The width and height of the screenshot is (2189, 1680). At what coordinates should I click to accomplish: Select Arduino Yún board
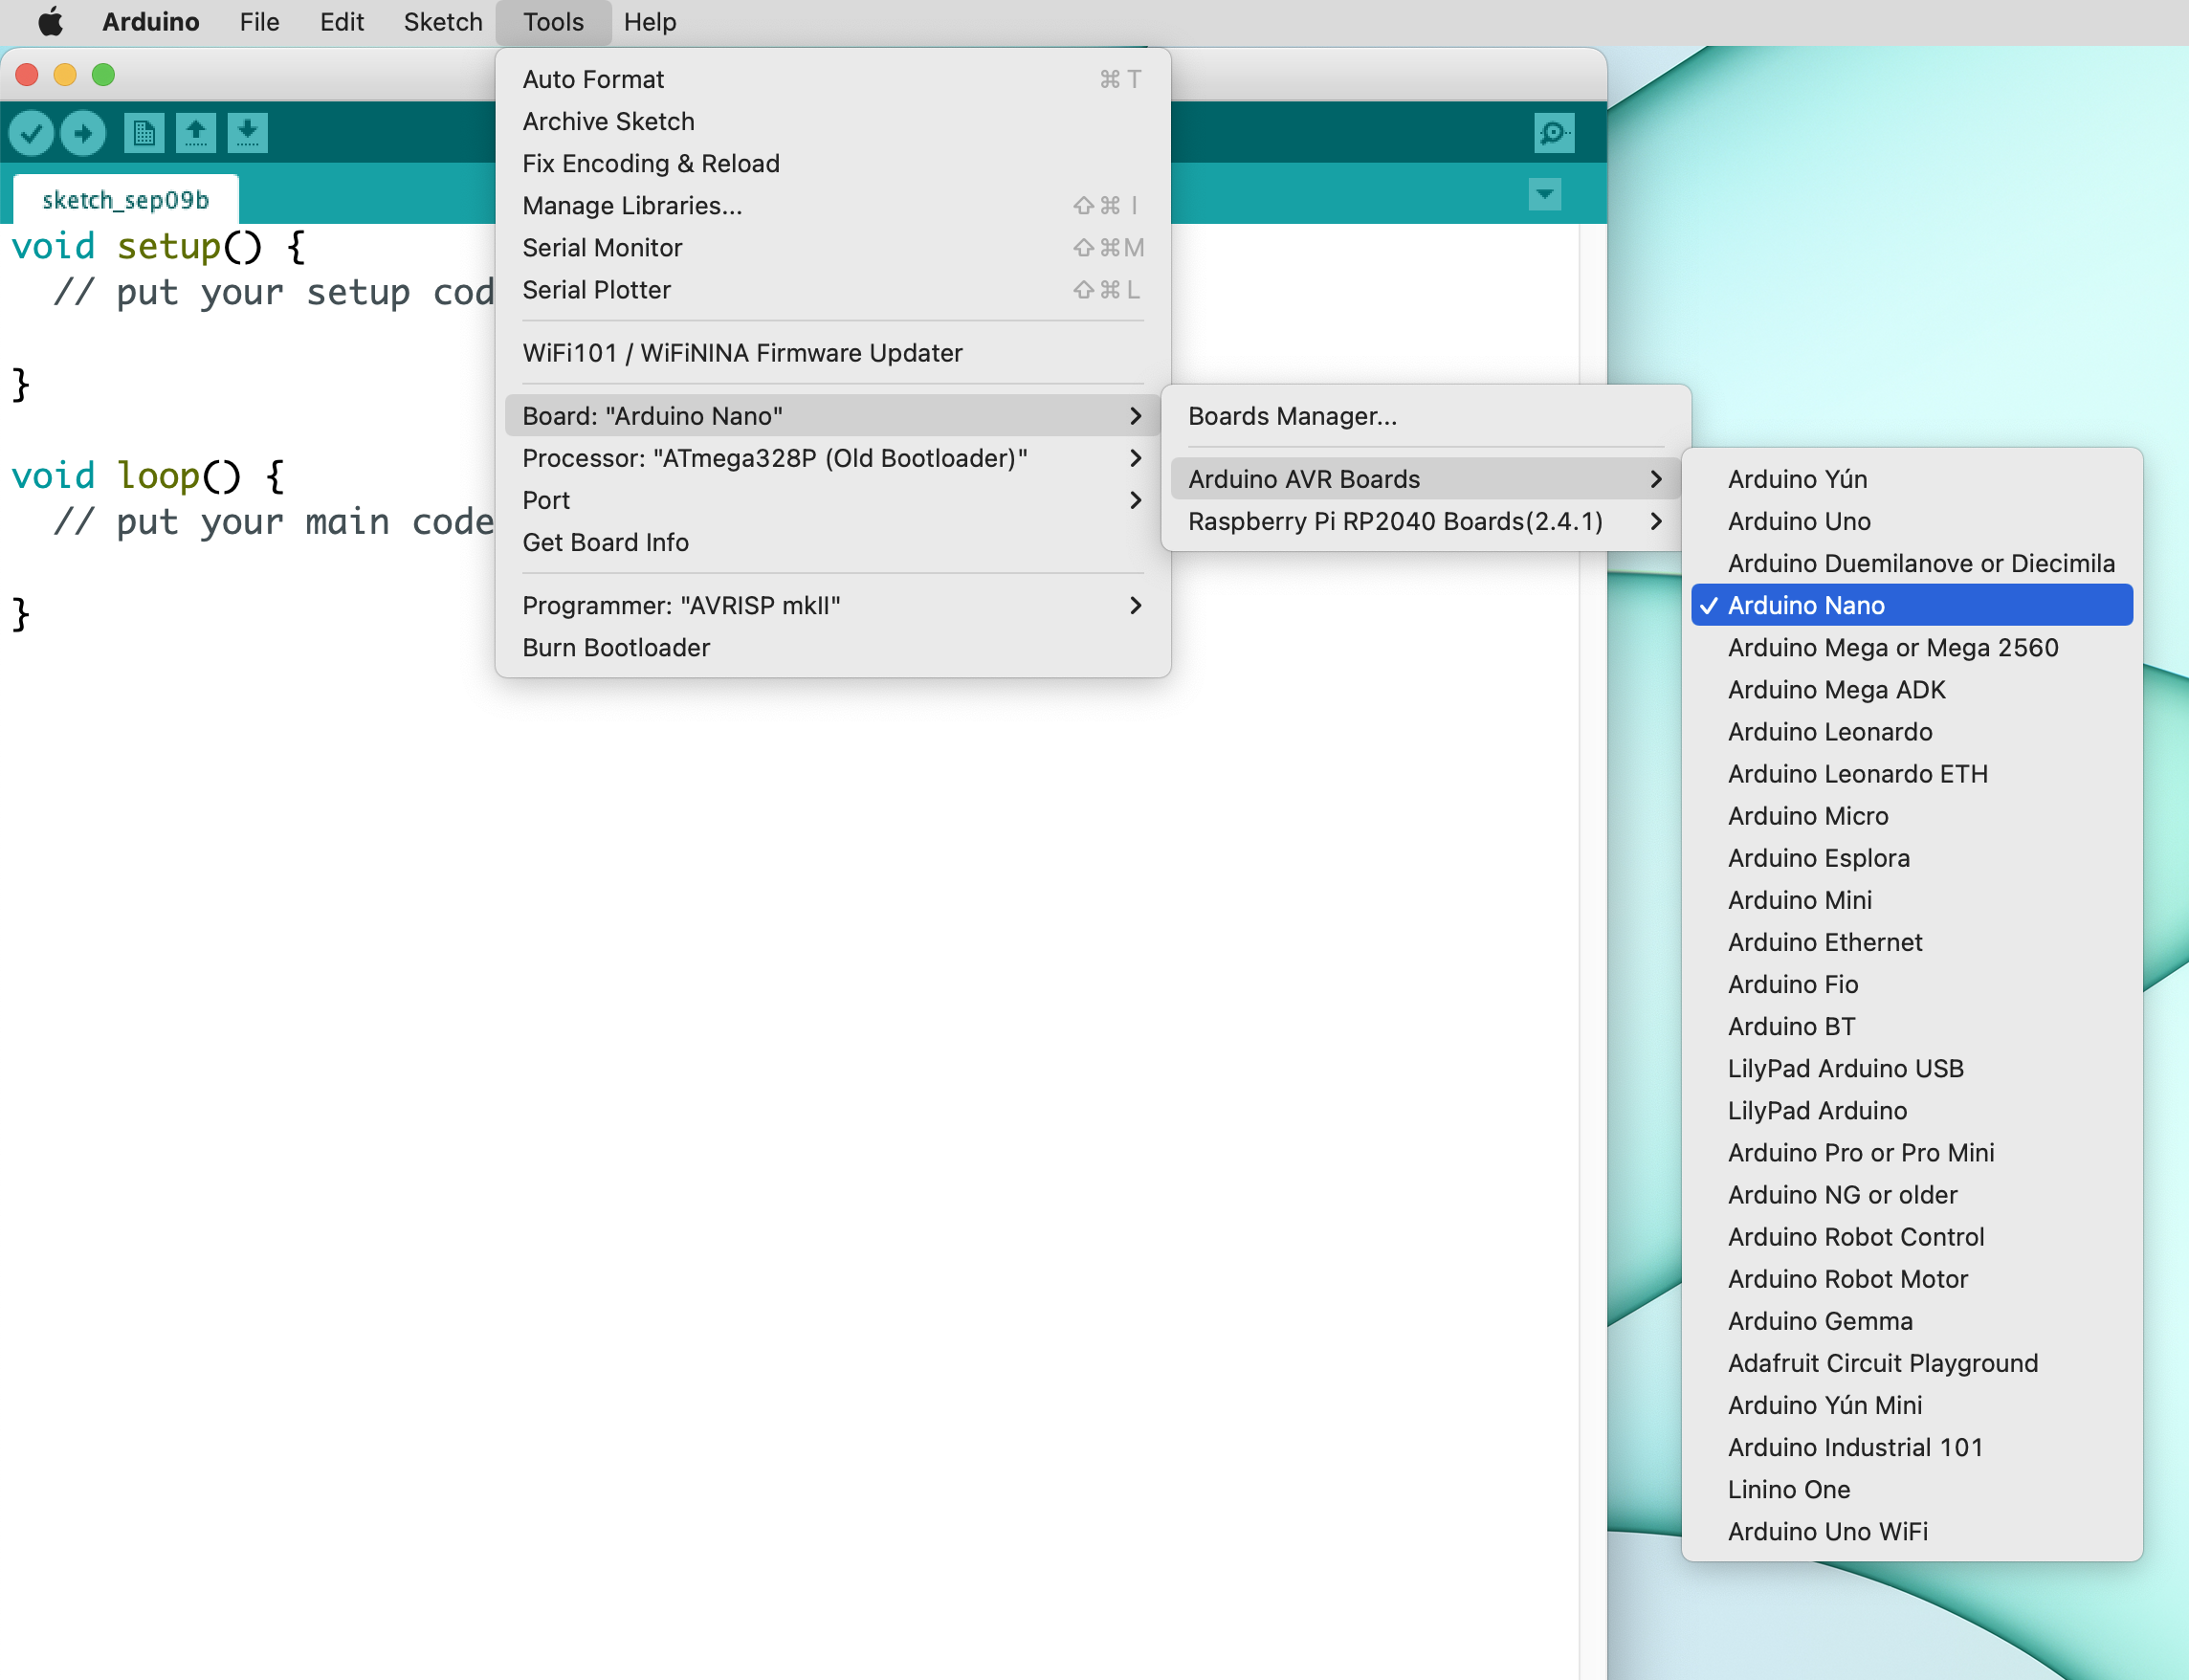1912,479
